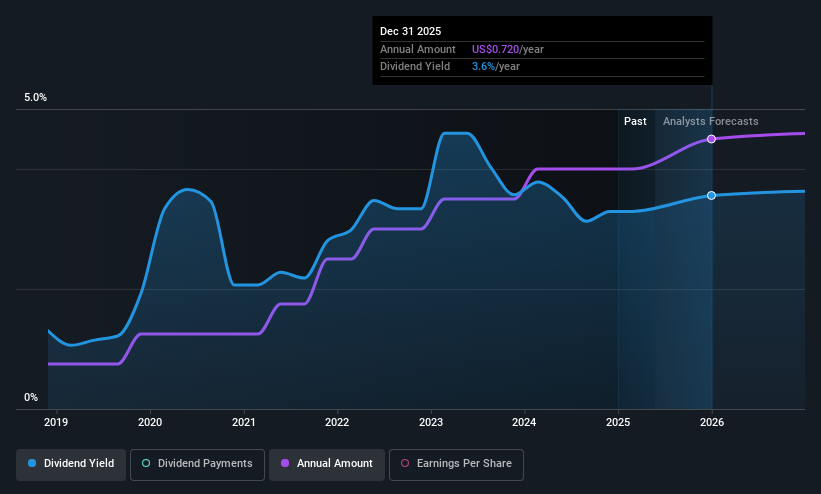This screenshot has height=494, width=821.
Task: Click the Dec 31 2025 tooltip date
Action: [x=410, y=31]
